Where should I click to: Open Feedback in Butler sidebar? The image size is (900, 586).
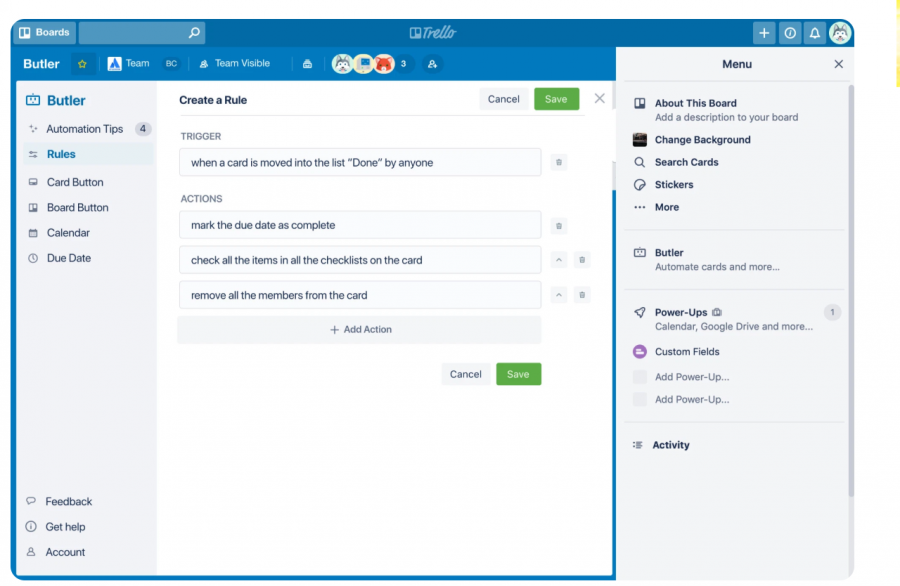pos(60,502)
